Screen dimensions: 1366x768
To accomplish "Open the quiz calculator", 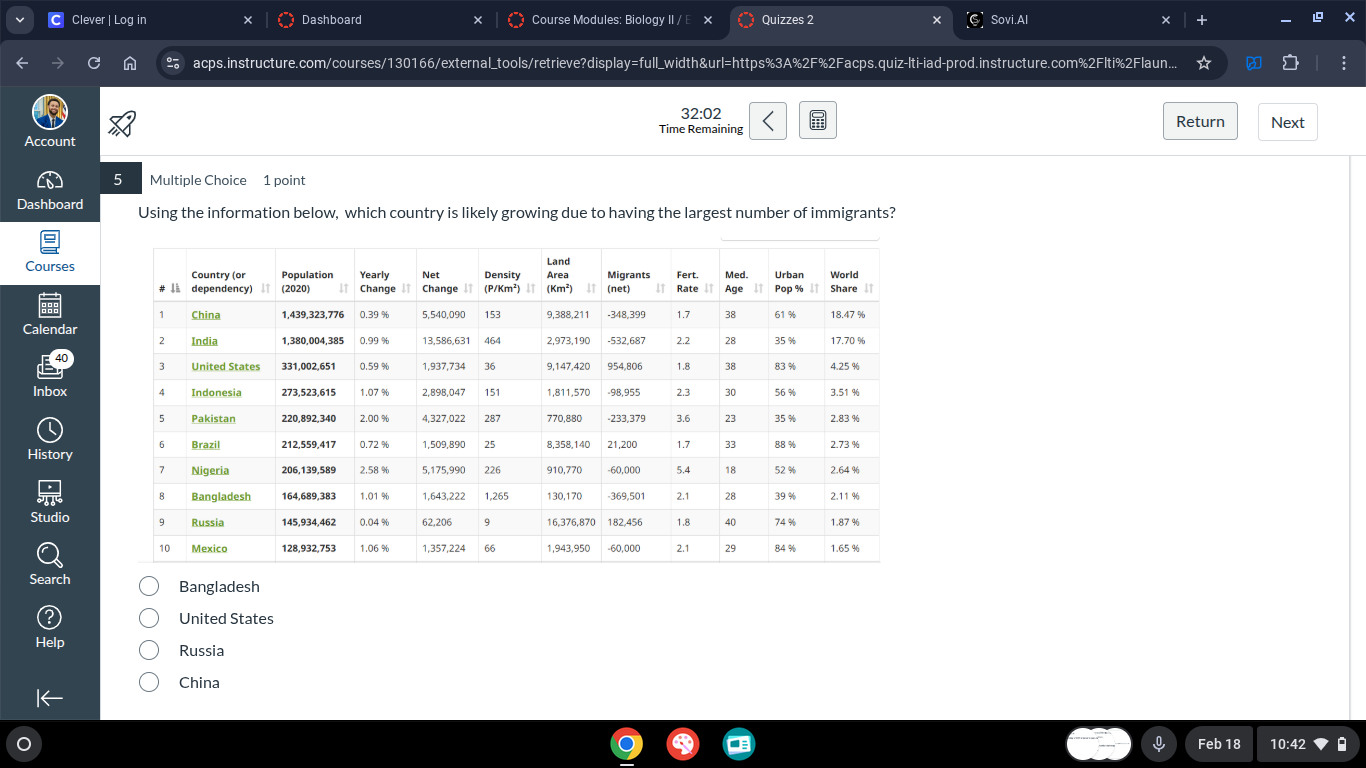I will (818, 121).
